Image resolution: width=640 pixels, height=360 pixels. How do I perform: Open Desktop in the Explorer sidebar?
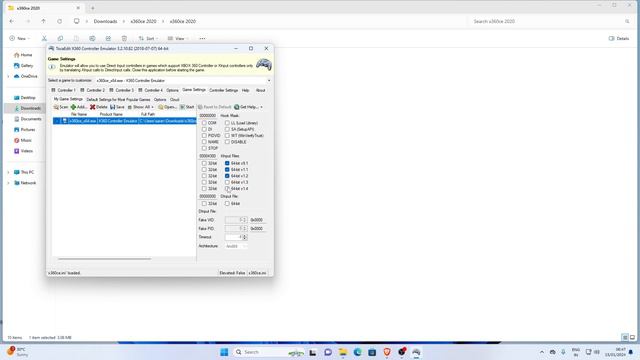(25, 98)
